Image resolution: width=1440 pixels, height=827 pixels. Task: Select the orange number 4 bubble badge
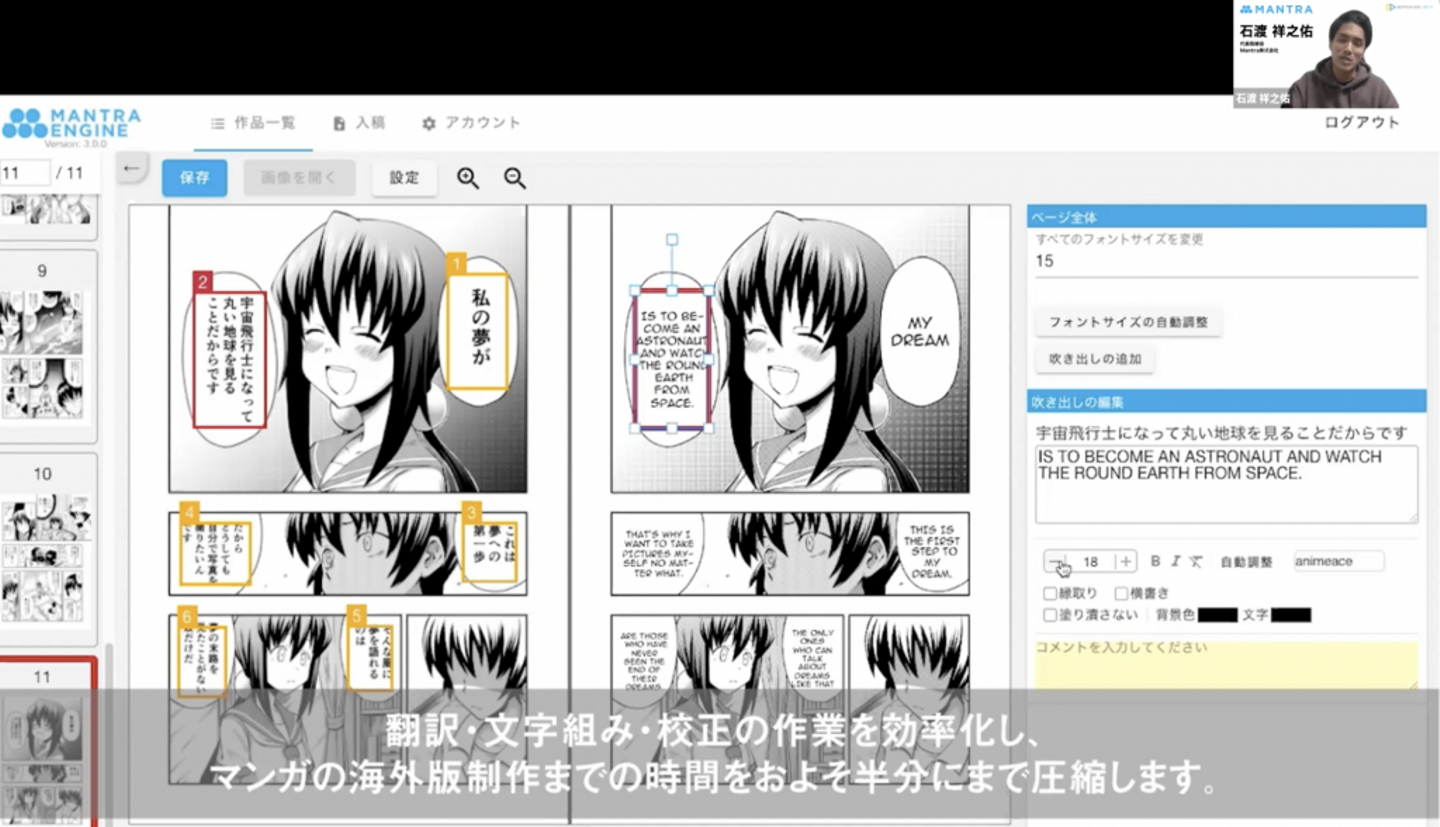click(x=190, y=512)
